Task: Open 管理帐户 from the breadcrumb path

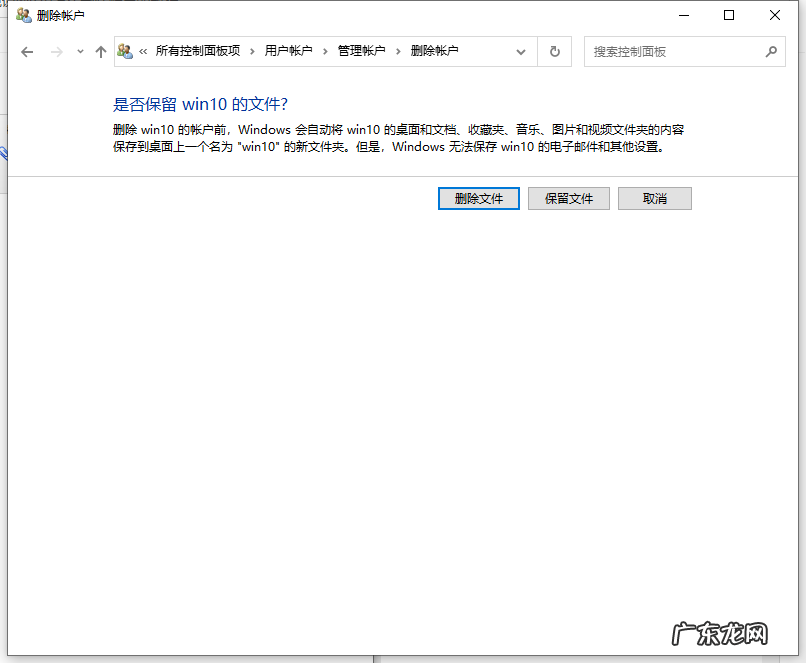Action: [361, 51]
